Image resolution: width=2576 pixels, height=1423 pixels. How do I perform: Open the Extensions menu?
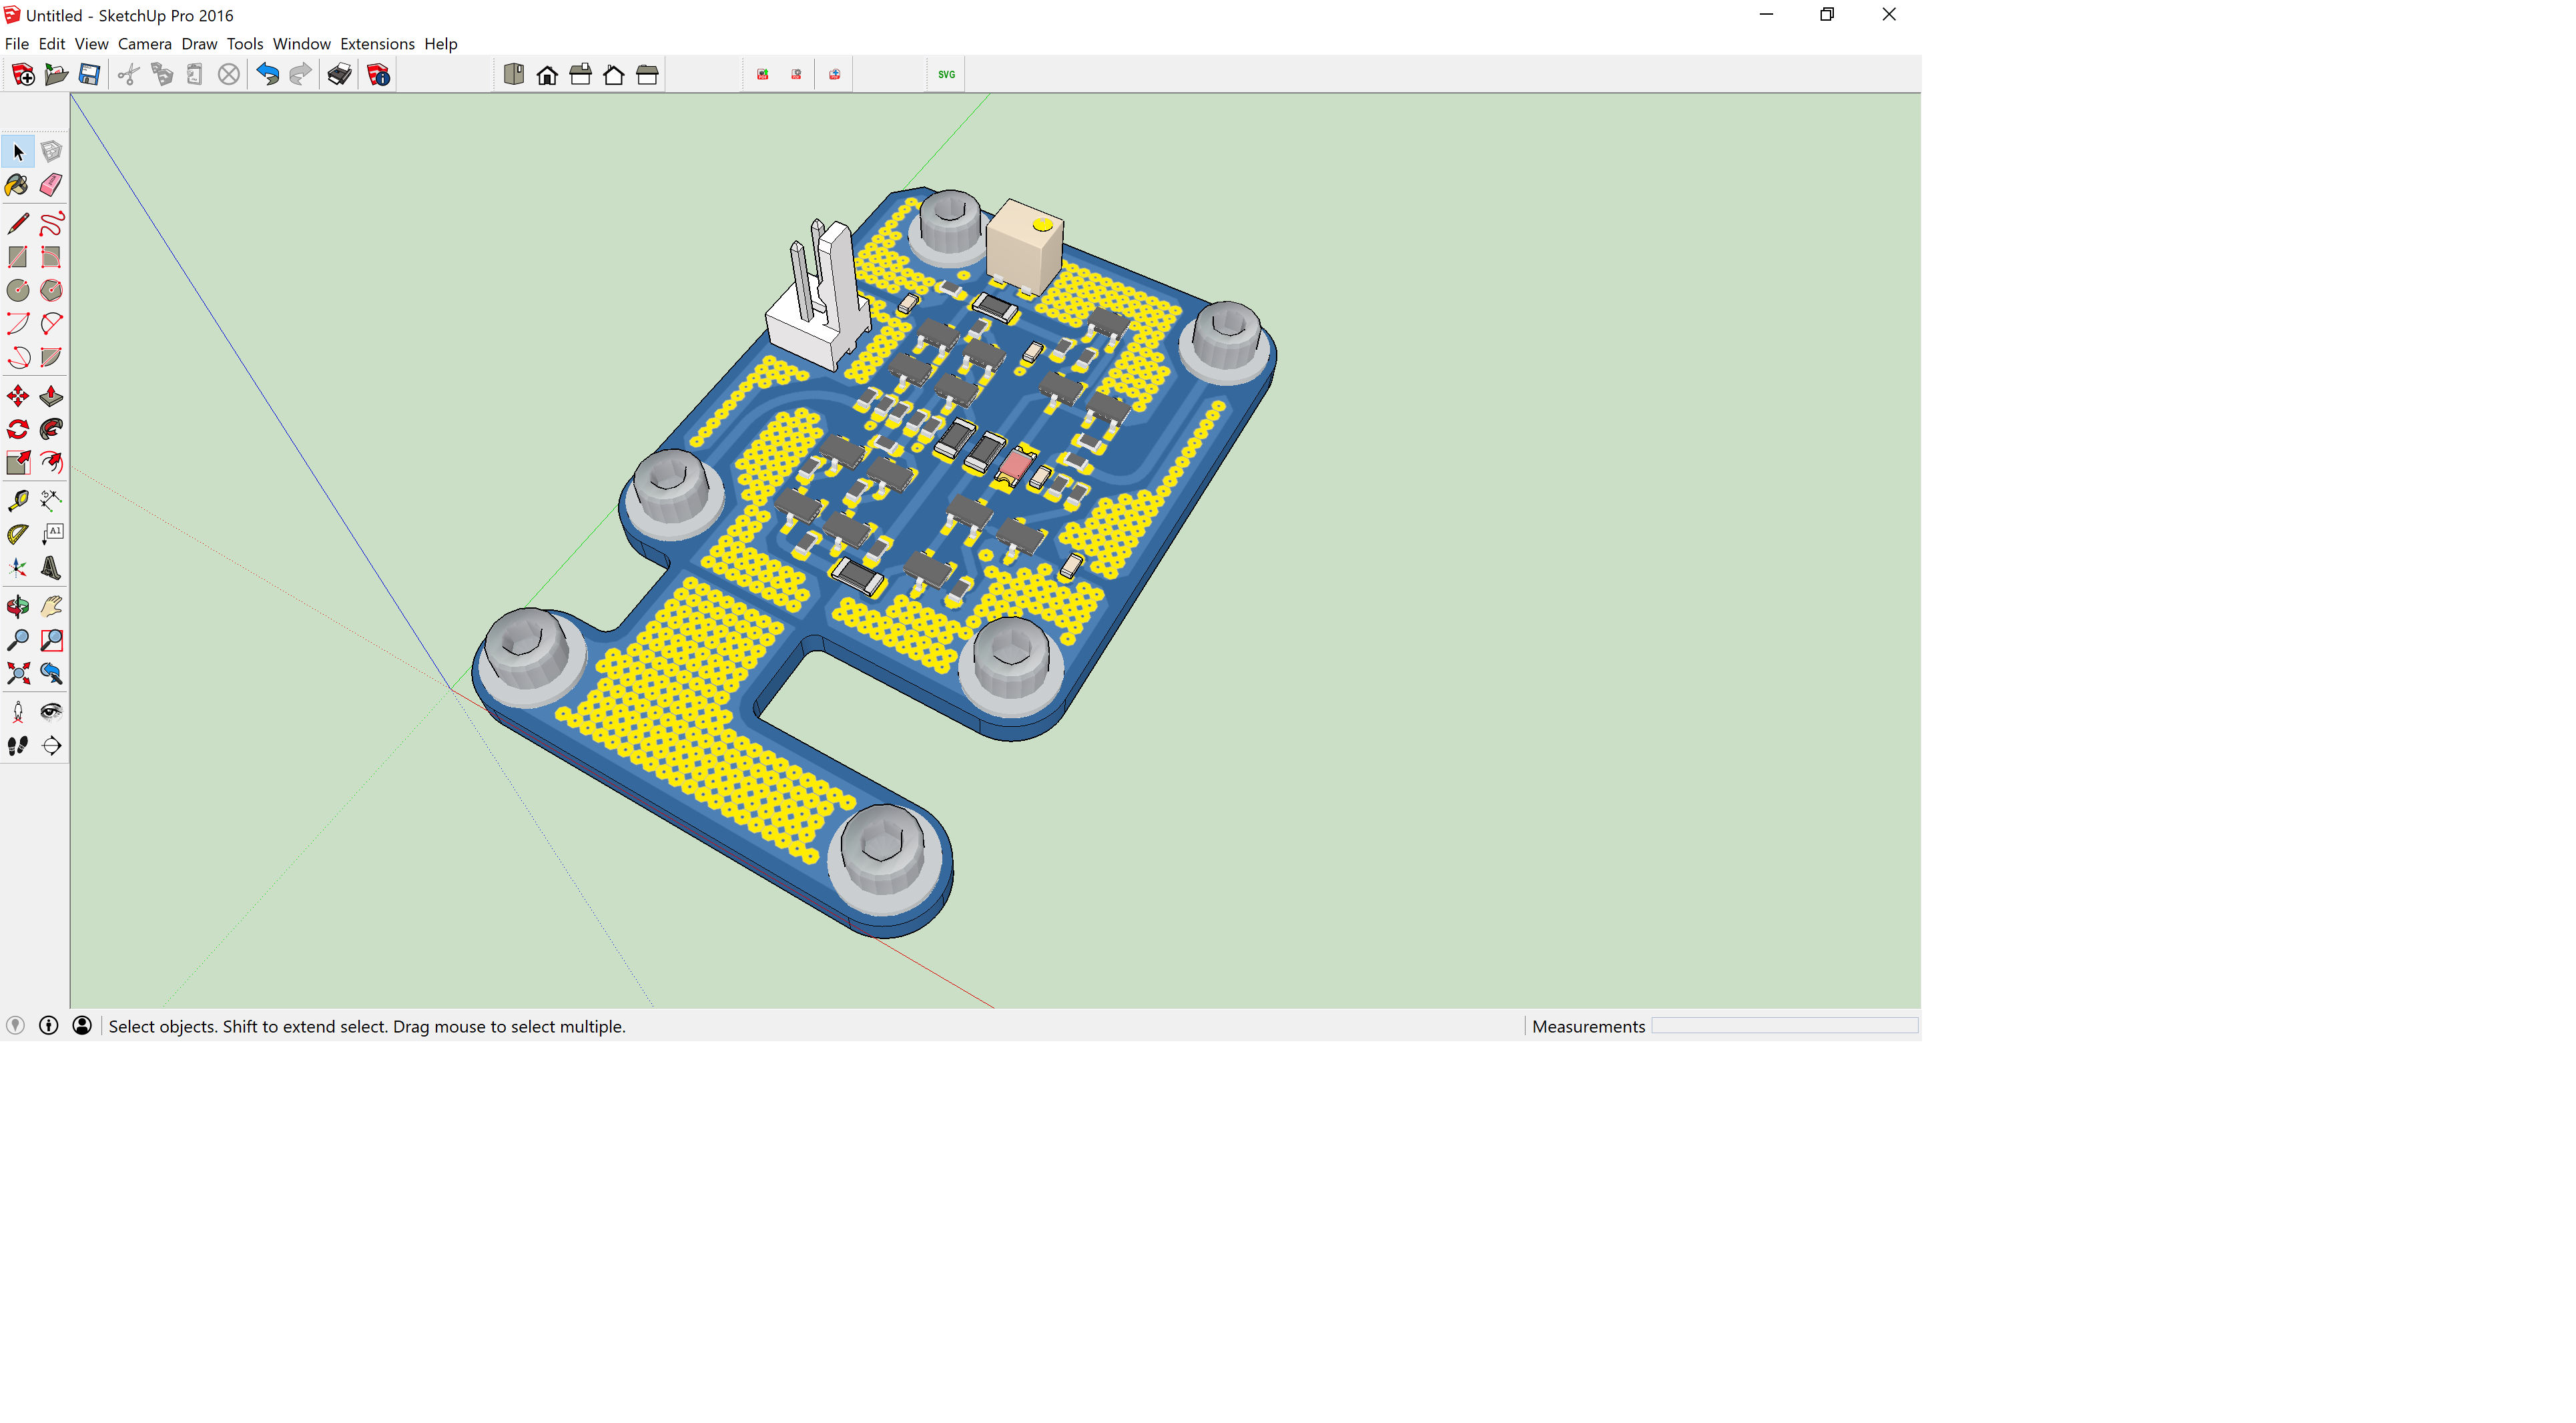point(377,44)
